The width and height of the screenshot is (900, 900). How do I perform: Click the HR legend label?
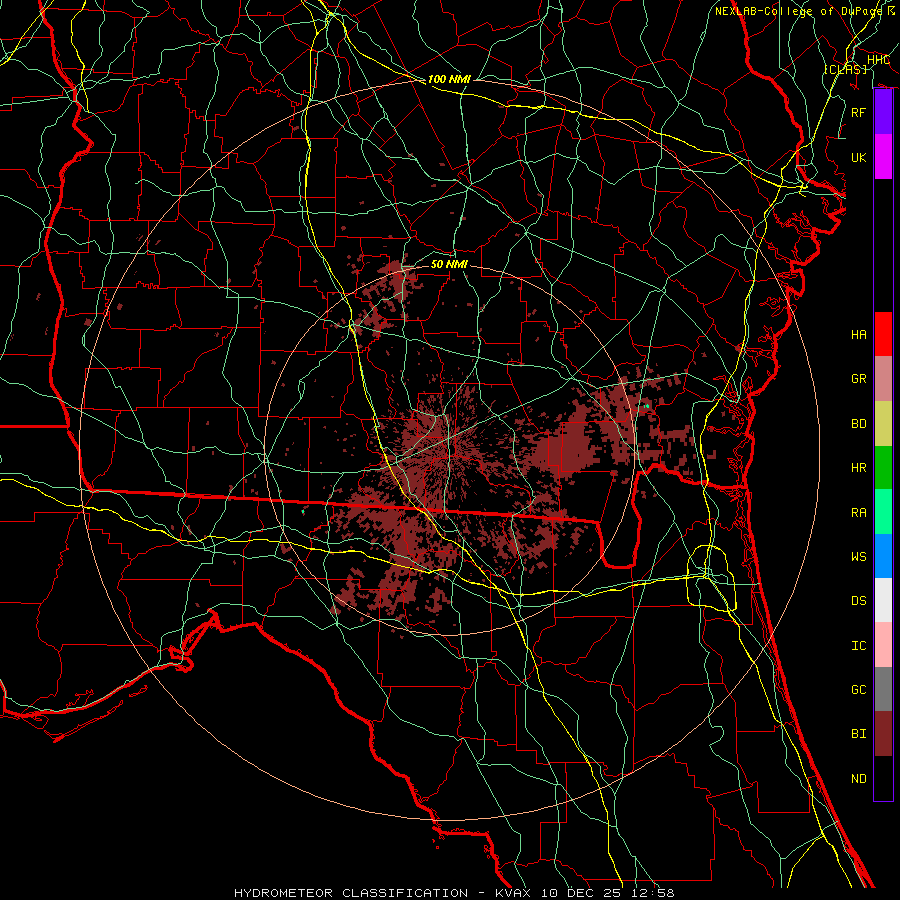[859, 468]
